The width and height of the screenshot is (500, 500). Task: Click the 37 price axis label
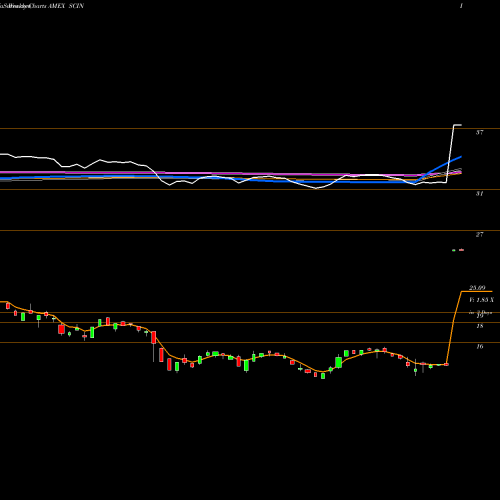pos(479,133)
